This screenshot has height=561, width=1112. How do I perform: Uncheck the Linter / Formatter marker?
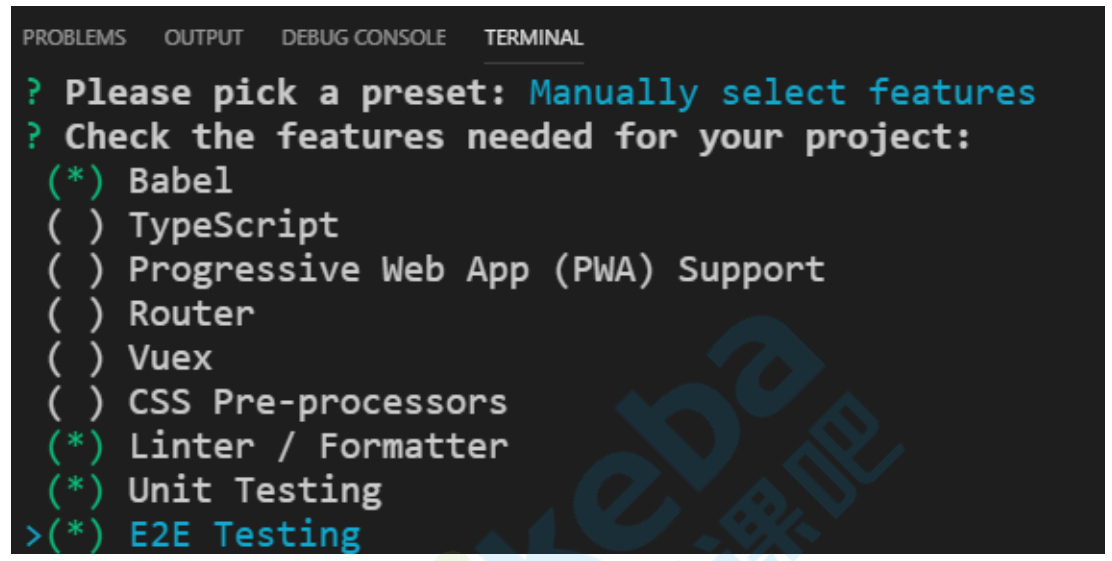point(75,447)
